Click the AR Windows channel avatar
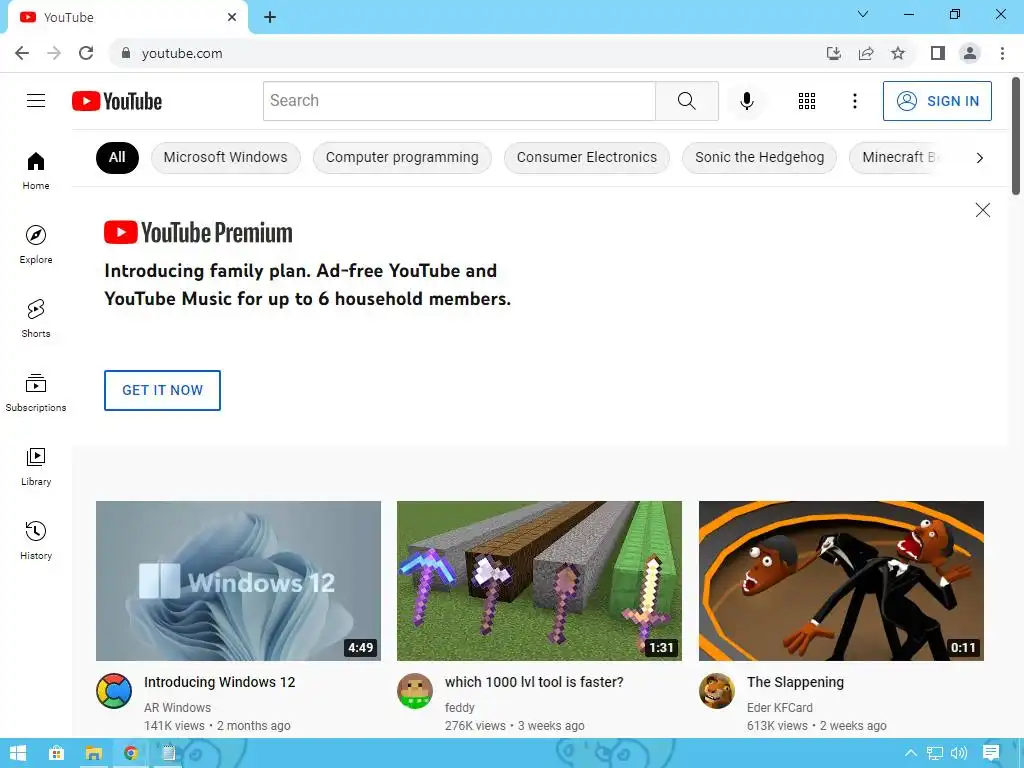 click(114, 691)
